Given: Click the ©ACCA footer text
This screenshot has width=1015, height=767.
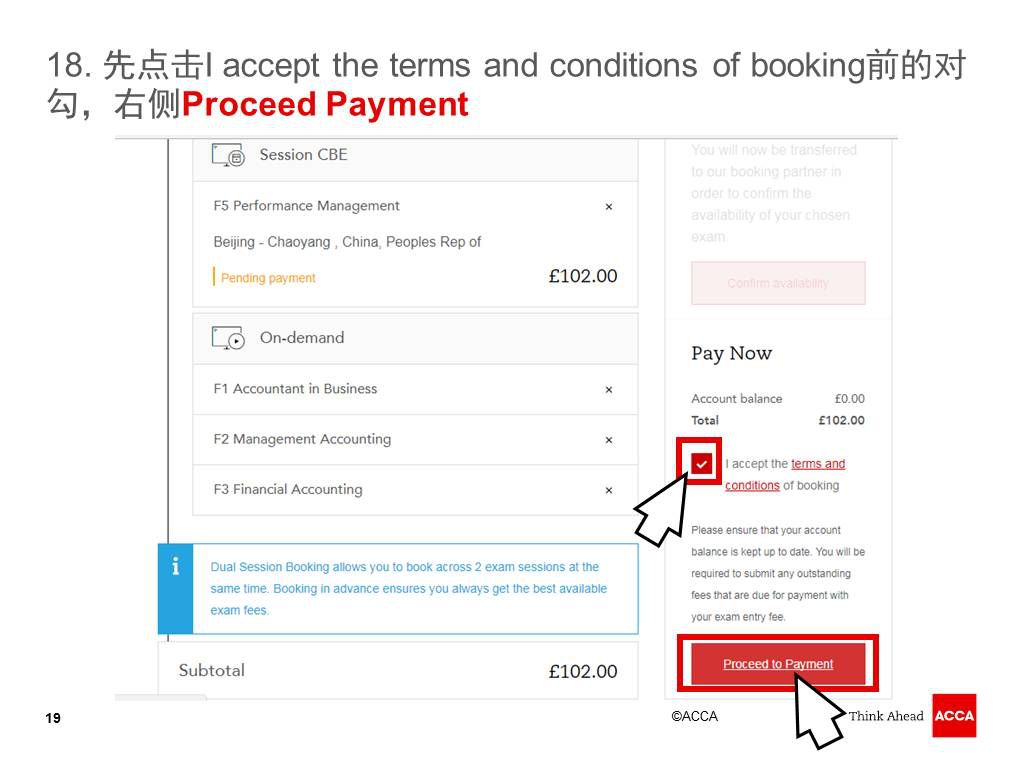Looking at the screenshot, I should 693,716.
